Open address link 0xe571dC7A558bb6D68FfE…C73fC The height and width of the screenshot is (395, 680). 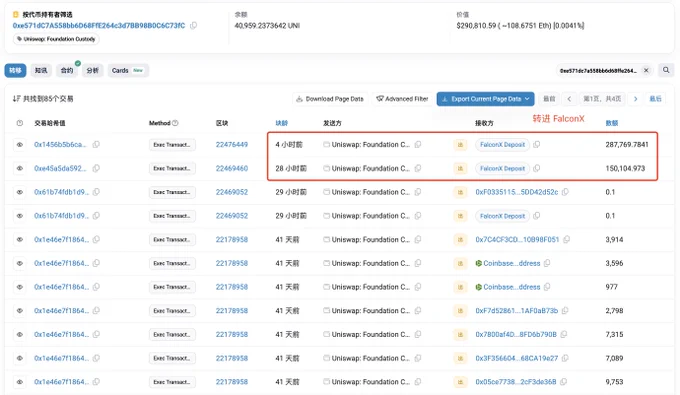pos(99,26)
